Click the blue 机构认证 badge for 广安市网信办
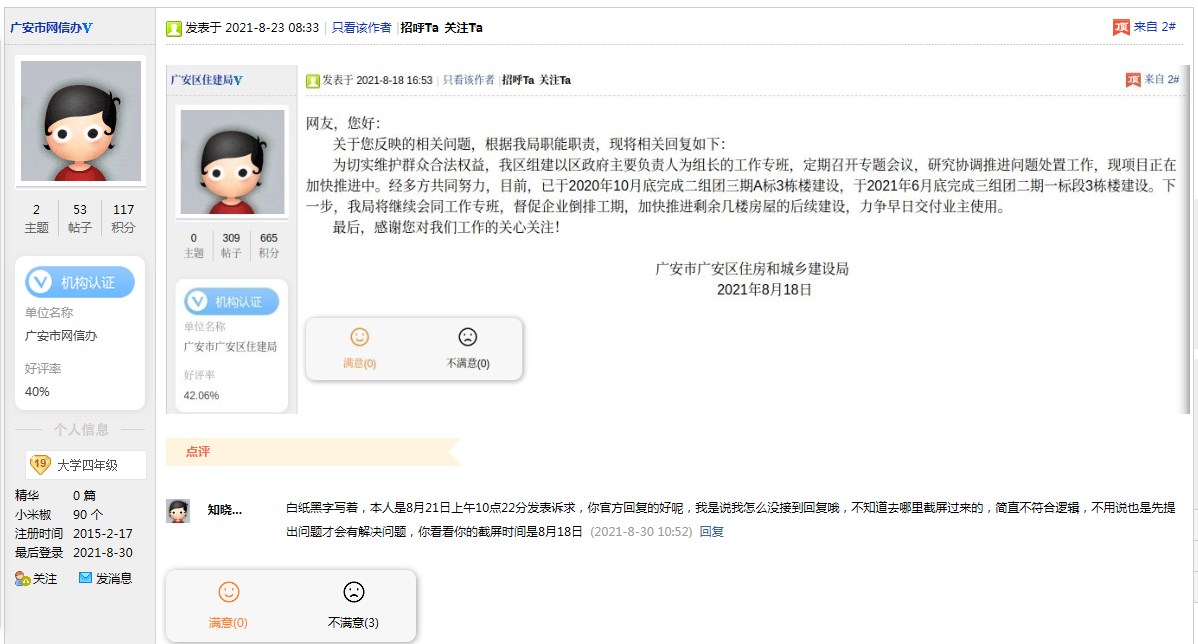 79,283
